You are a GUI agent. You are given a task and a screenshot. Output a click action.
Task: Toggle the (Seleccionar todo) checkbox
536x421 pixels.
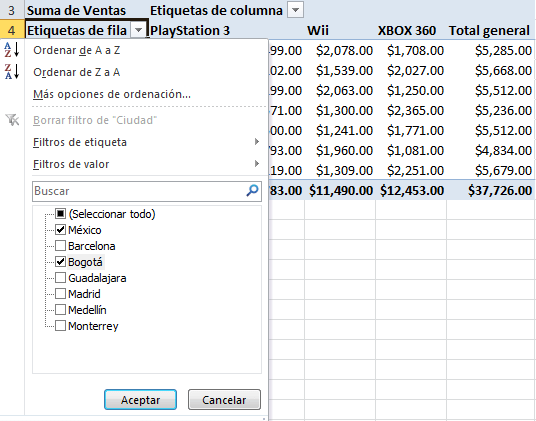click(60, 214)
